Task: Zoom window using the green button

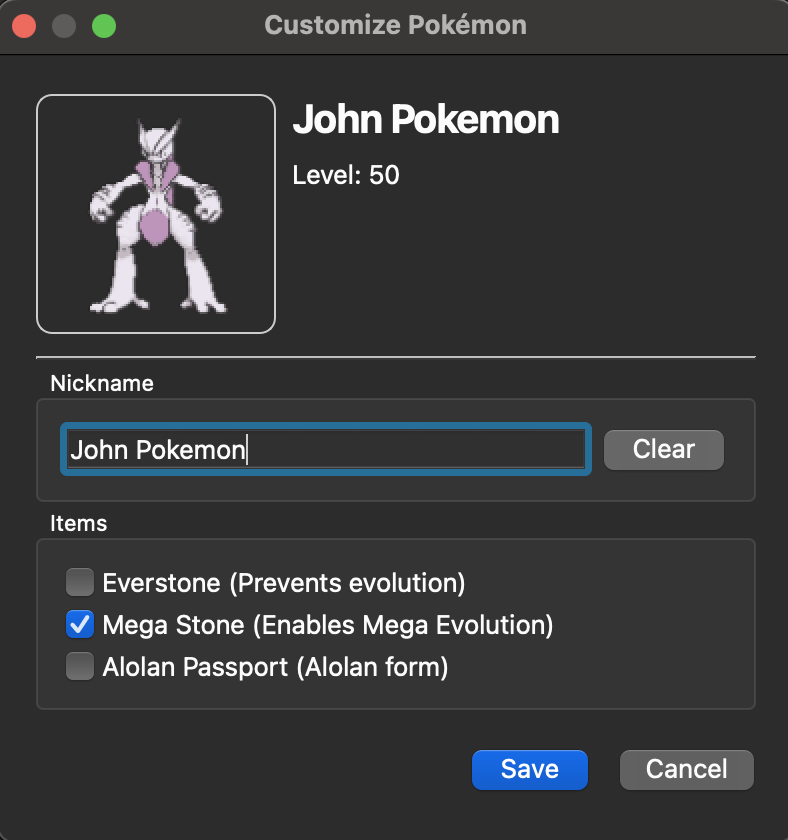Action: coord(104,25)
